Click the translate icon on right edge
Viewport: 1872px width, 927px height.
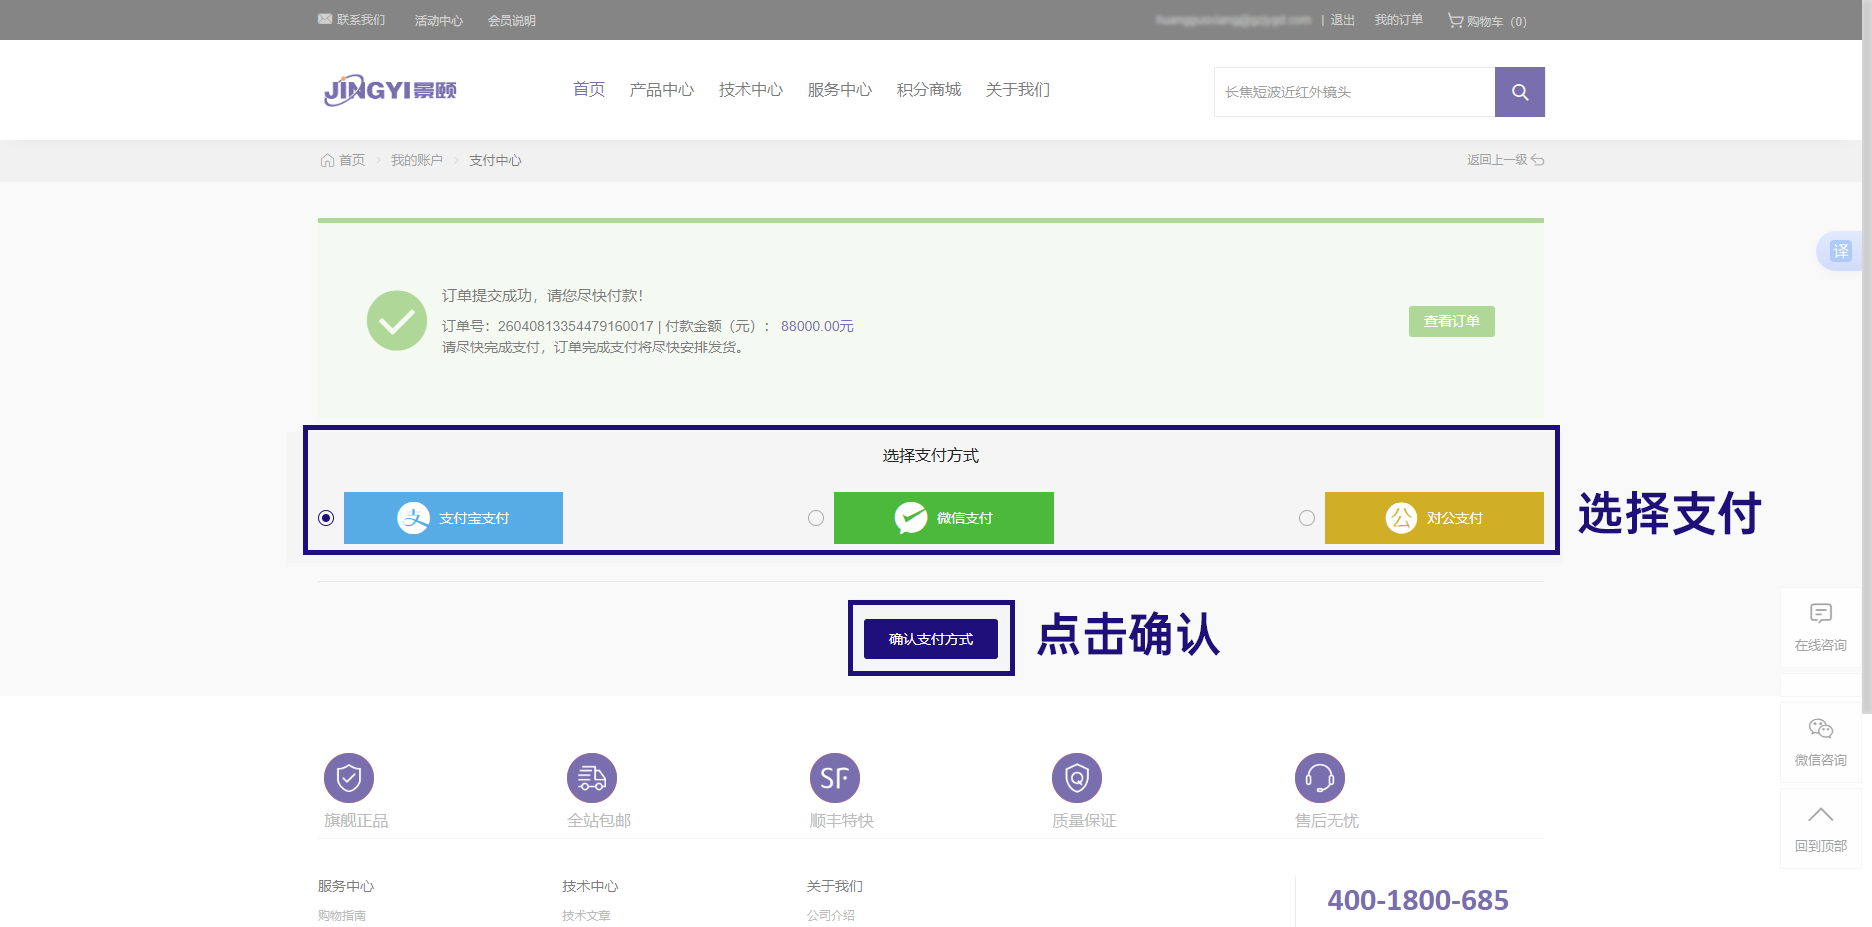point(1840,251)
